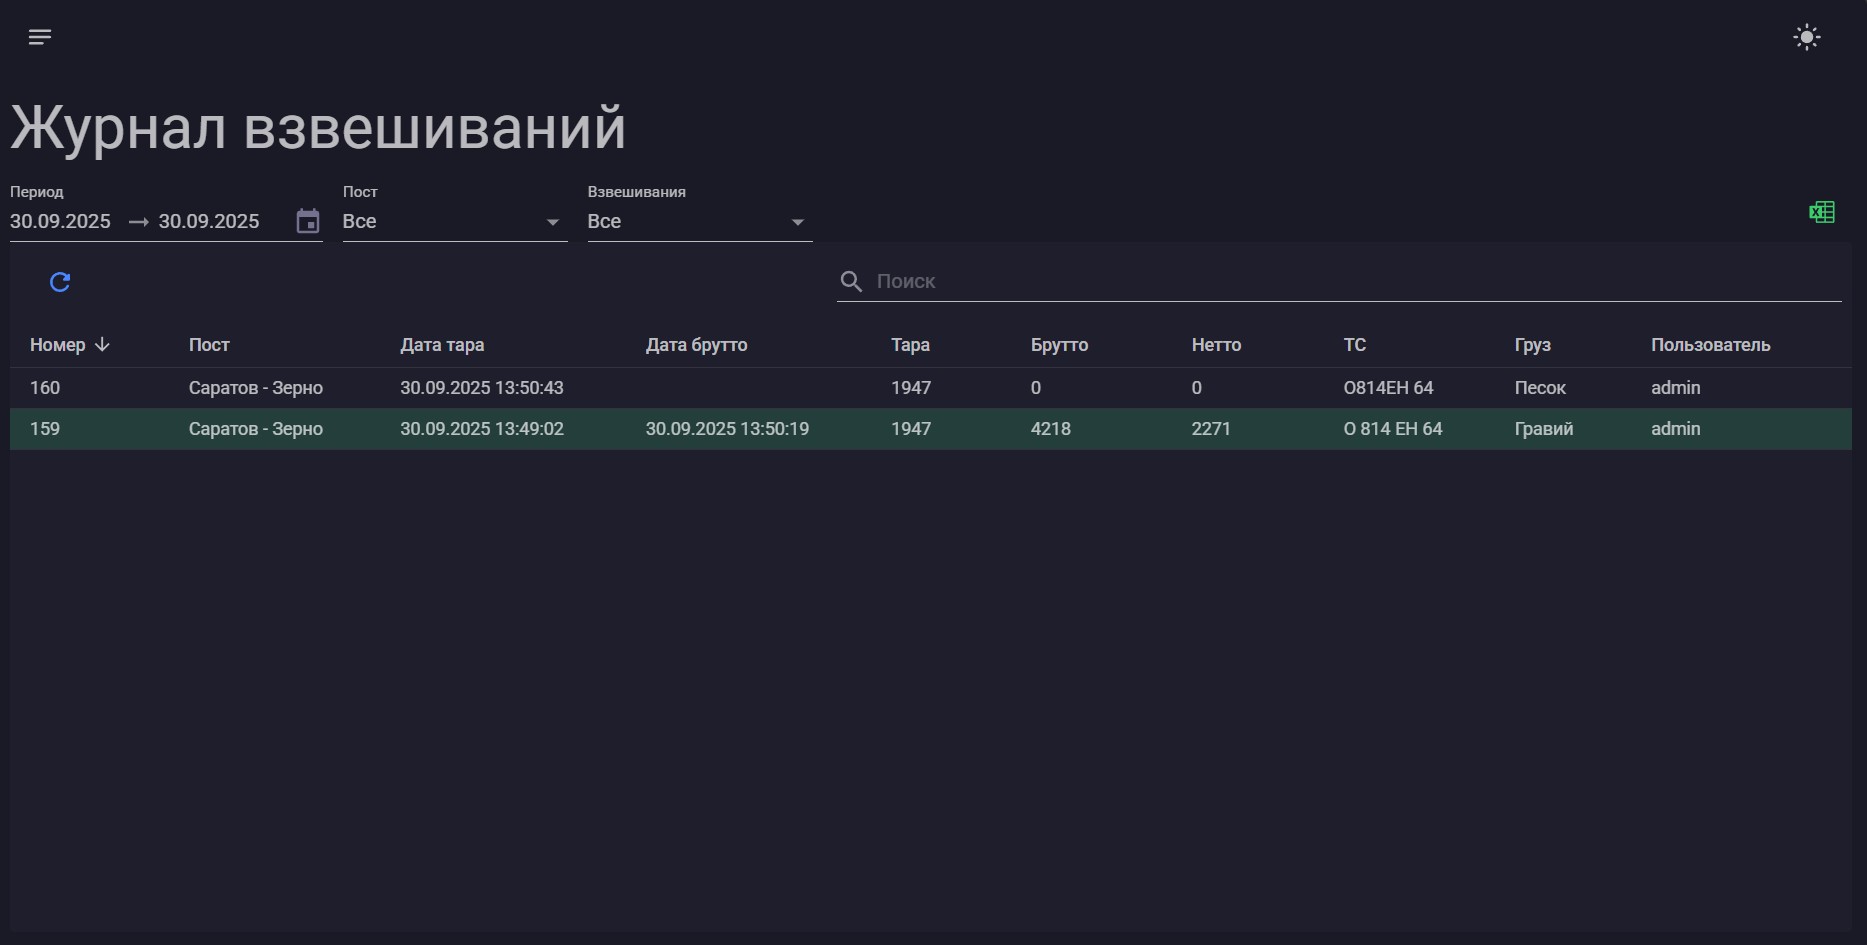Sort by the Дата брутто column
The image size is (1867, 945).
pyautogui.click(x=696, y=345)
